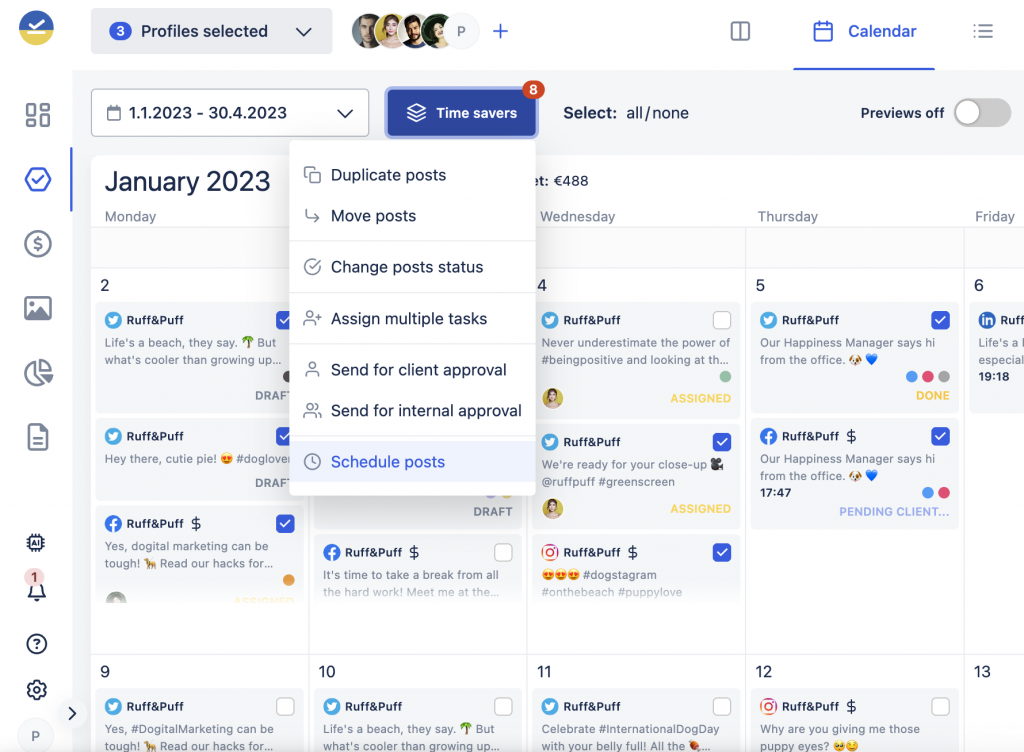This screenshot has width=1024, height=752.
Task: Click the Time savers button
Action: [x=462, y=113]
